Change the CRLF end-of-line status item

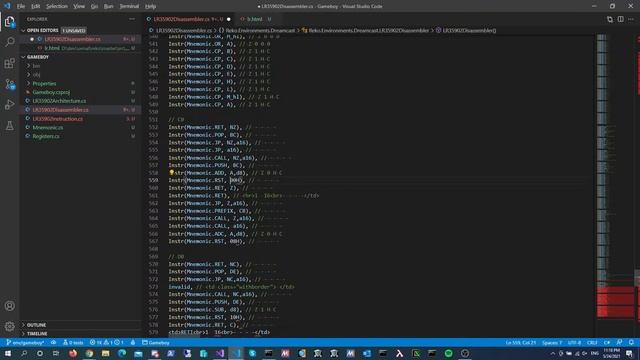pyautogui.click(x=592, y=342)
